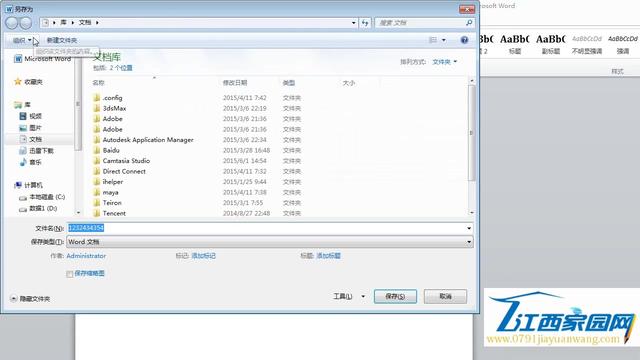Open Xunlei Downloads (迅雷下载) library
Viewport: 640px width, 360px height.
coord(36,151)
